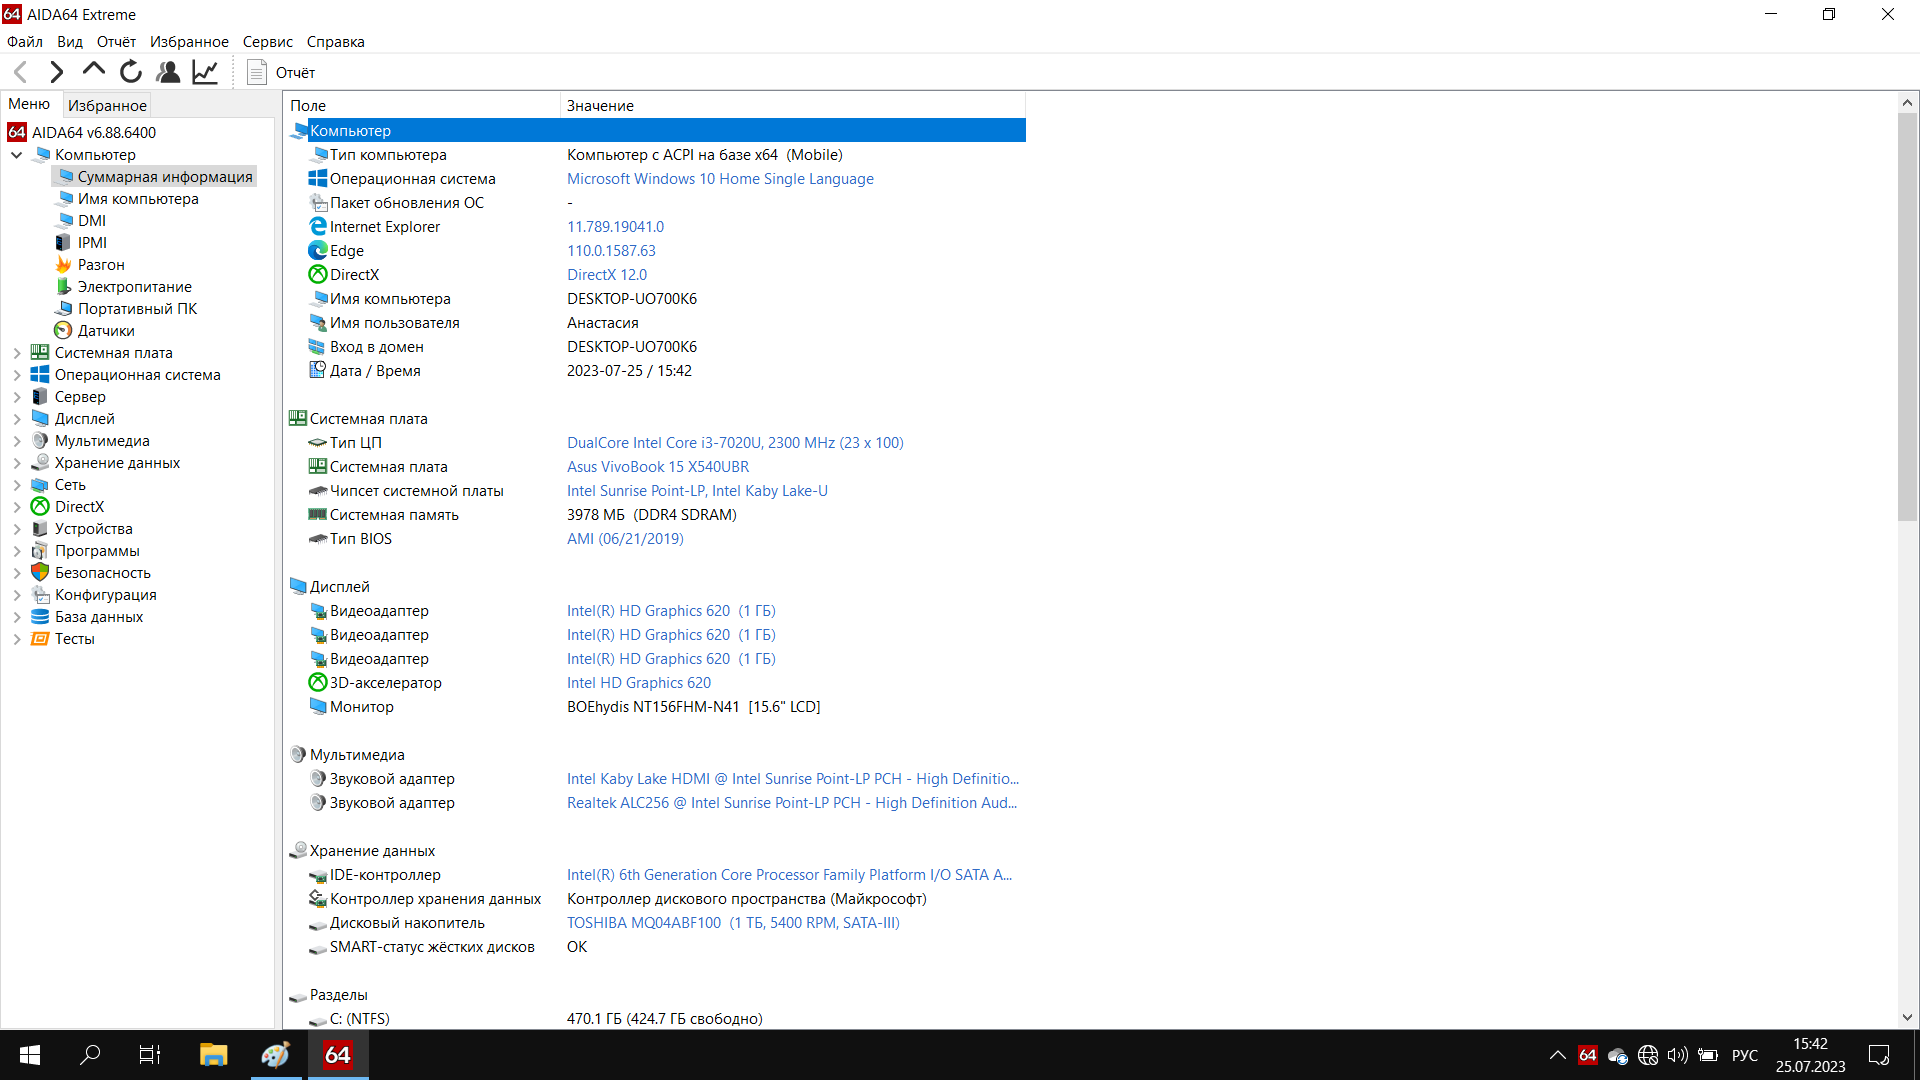Click the Безопасность shield icon in the tree
Viewport: 1920px width, 1080px height.
(x=40, y=573)
